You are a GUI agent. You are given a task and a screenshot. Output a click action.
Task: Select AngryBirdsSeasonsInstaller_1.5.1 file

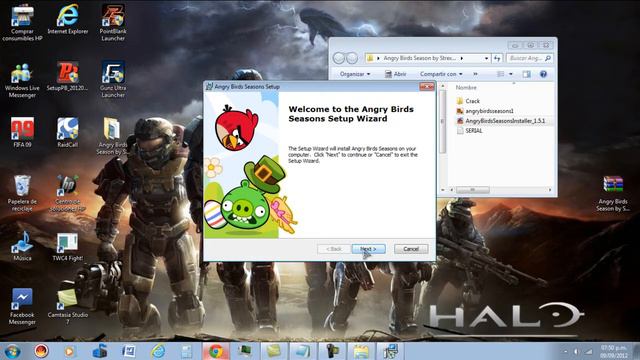pyautogui.click(x=501, y=121)
